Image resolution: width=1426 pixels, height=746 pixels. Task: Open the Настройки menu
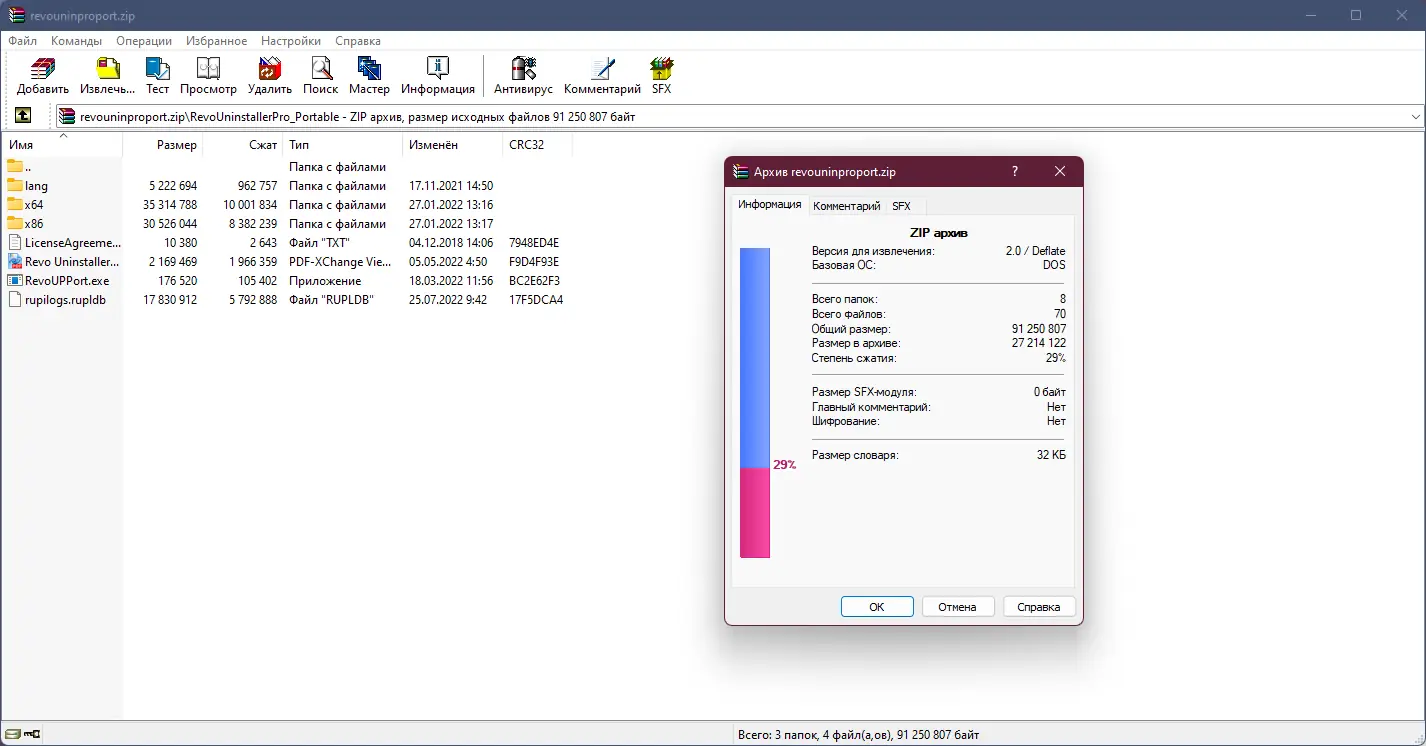[x=290, y=41]
